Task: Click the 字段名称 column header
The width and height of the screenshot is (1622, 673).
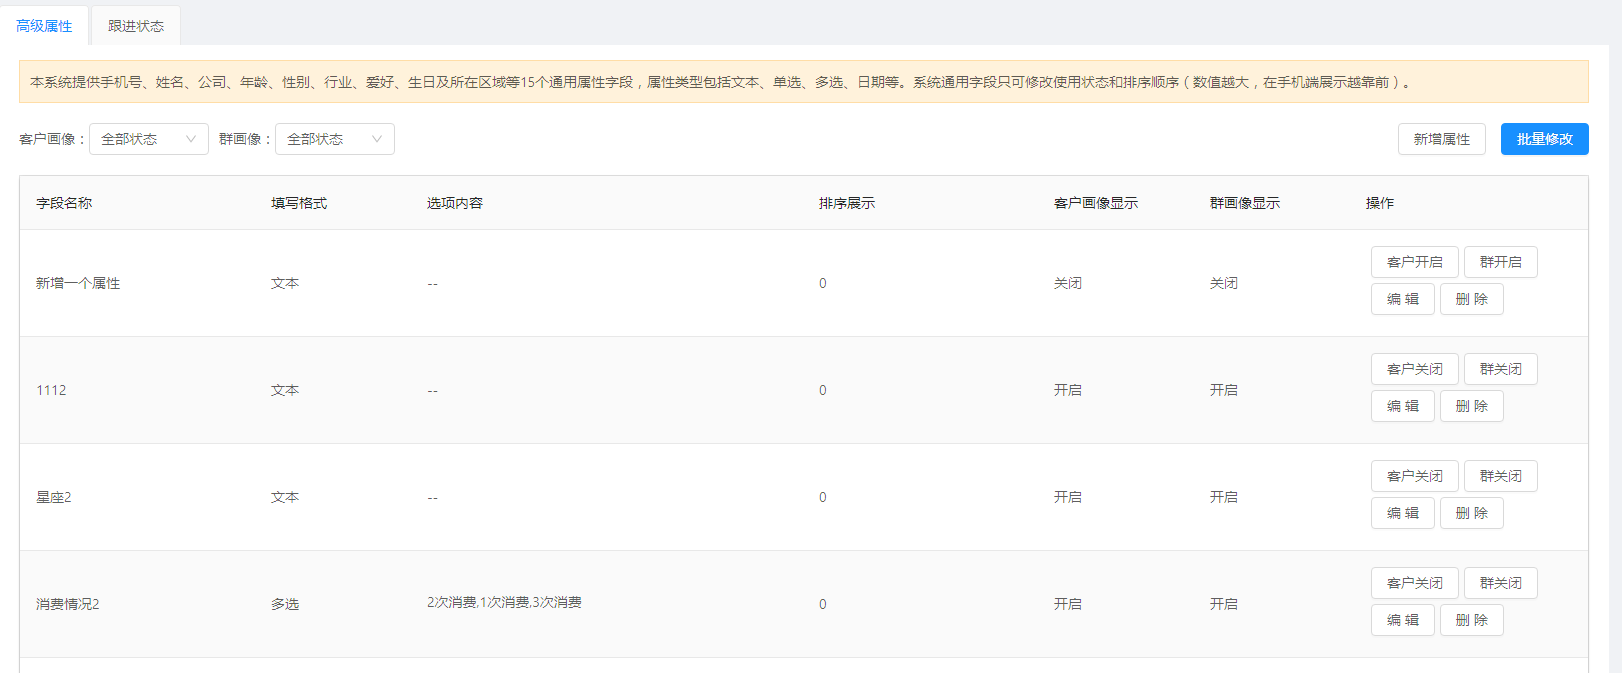Action: tap(64, 203)
